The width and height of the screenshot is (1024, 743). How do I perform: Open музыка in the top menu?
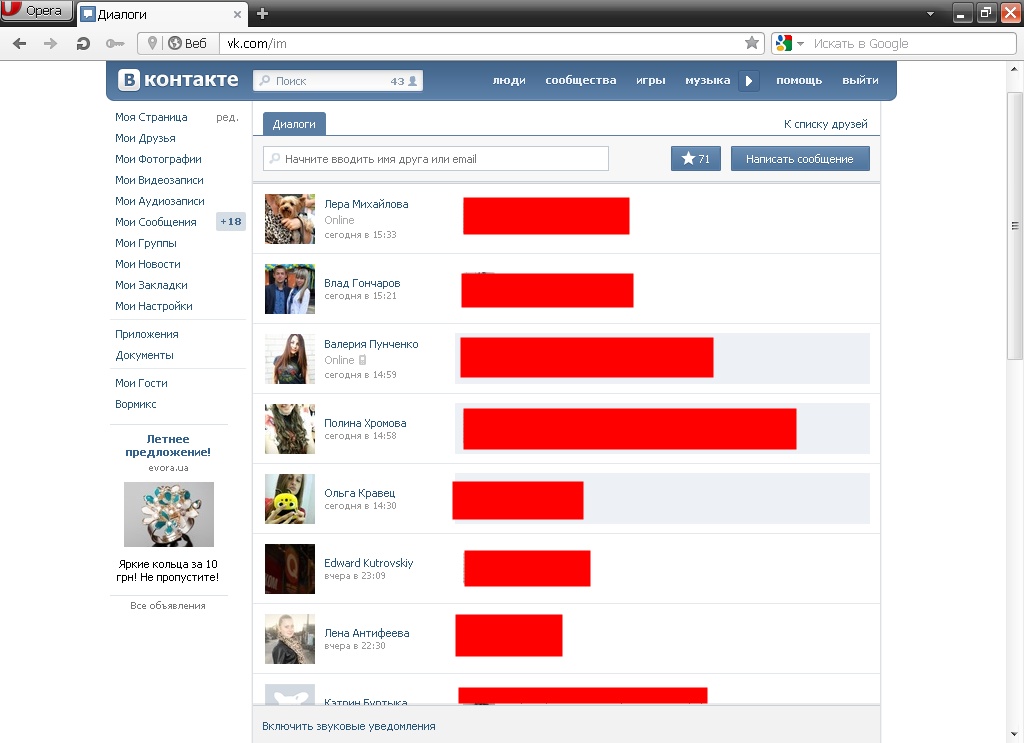(x=707, y=80)
